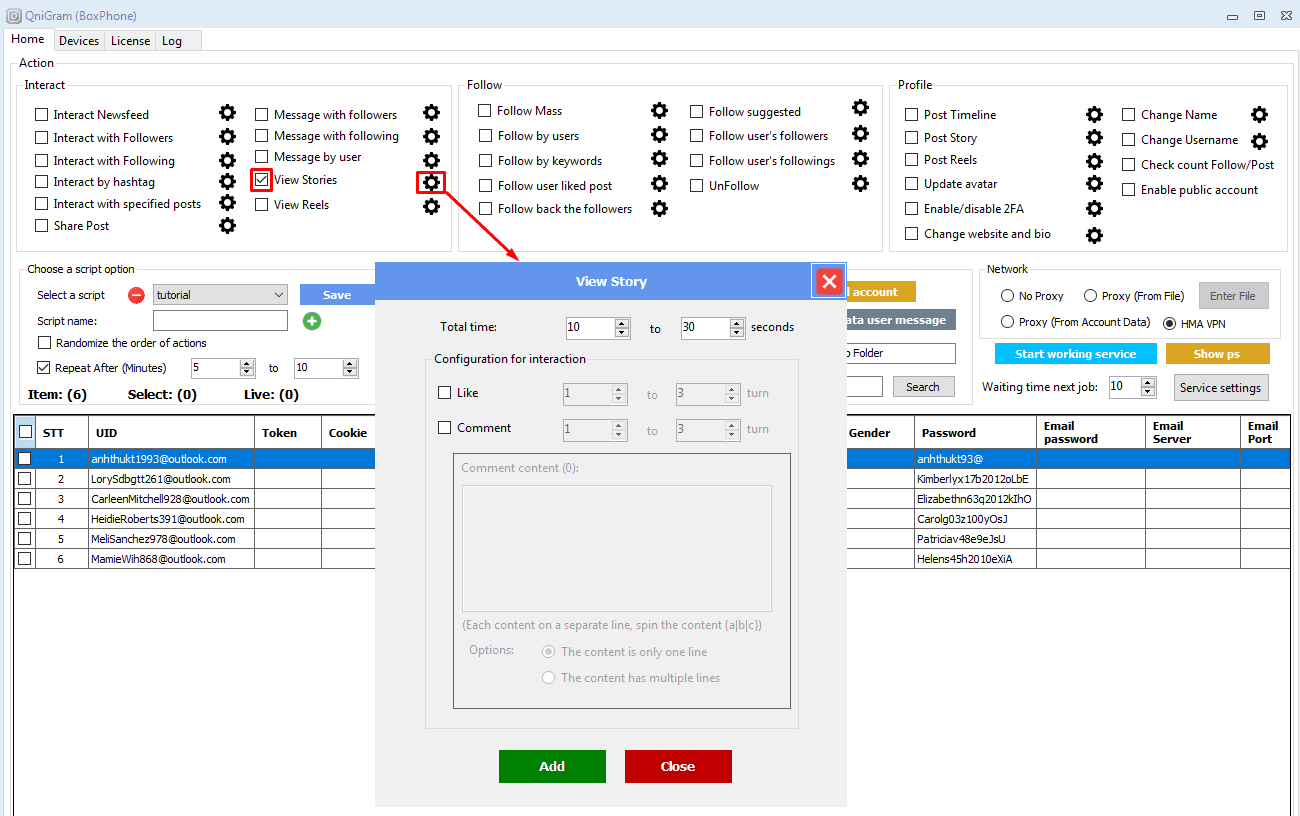Uncheck the View Stories checkbox

click(262, 180)
